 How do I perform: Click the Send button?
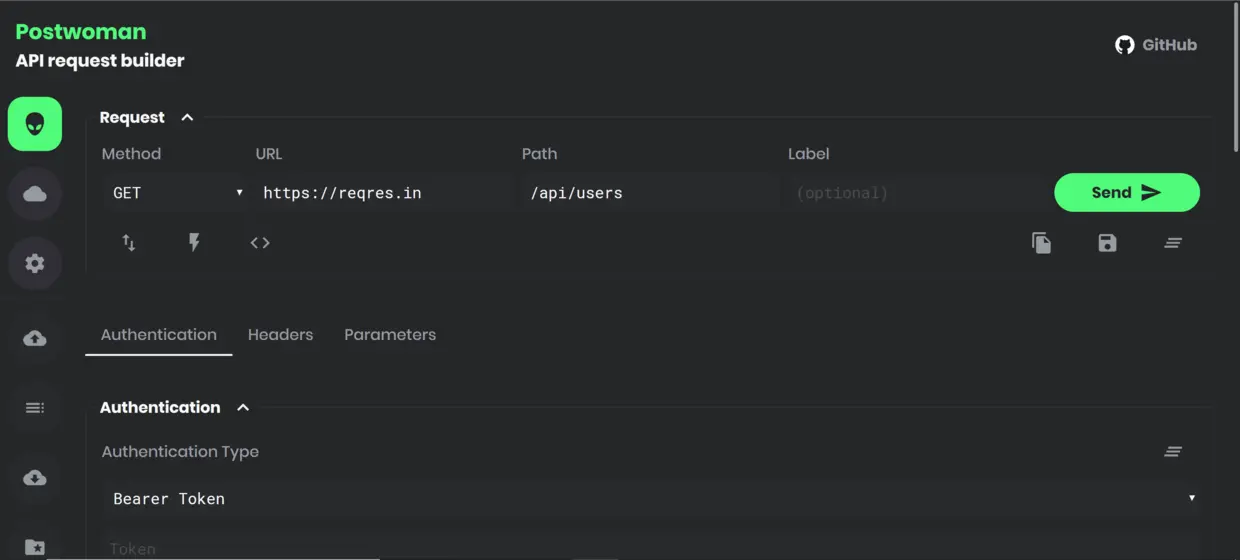1127,193
